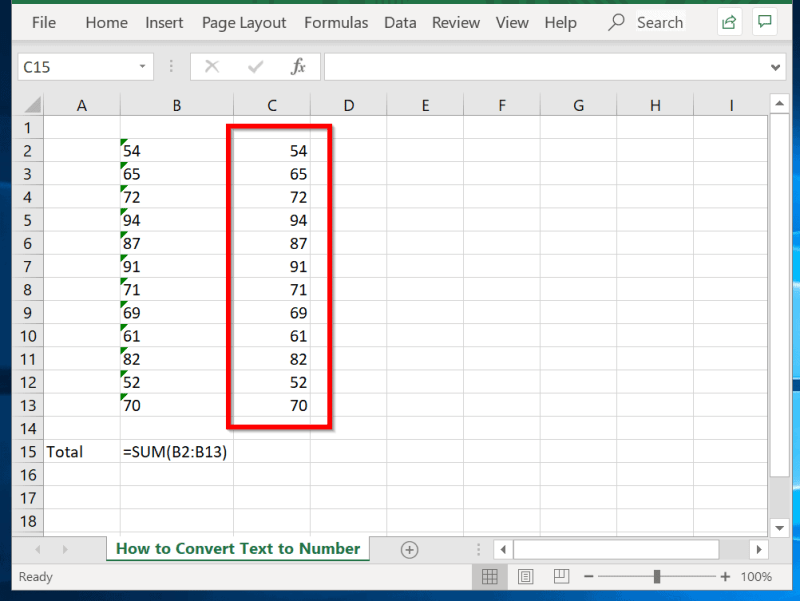Add a new sheet with the plus button
800x601 pixels.
(410, 549)
